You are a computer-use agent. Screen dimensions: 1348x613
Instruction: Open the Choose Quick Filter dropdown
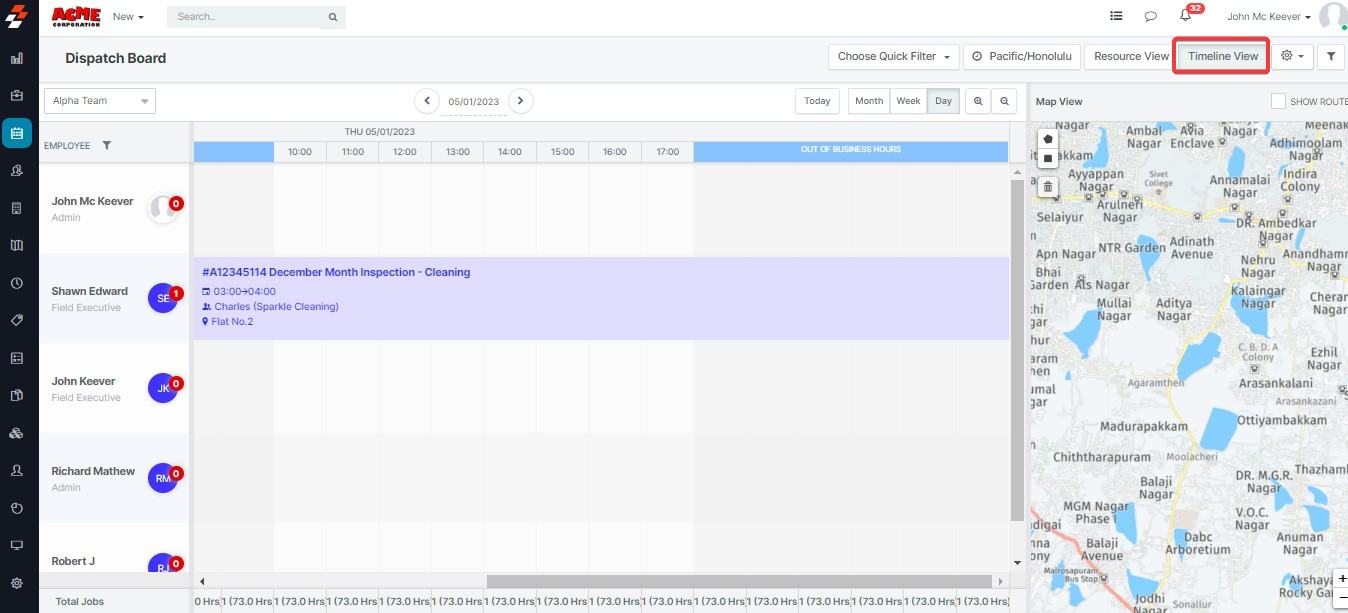(x=893, y=57)
